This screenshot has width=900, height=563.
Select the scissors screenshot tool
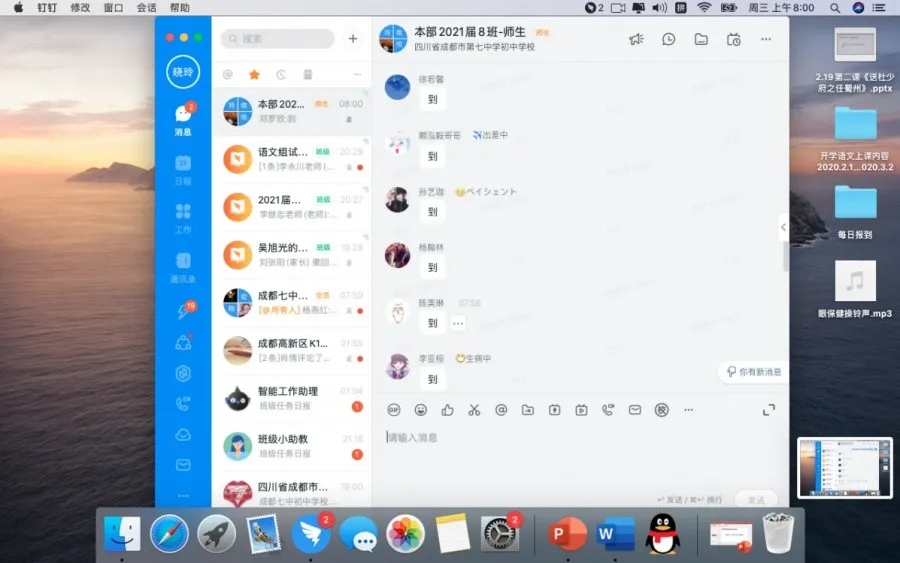point(474,410)
